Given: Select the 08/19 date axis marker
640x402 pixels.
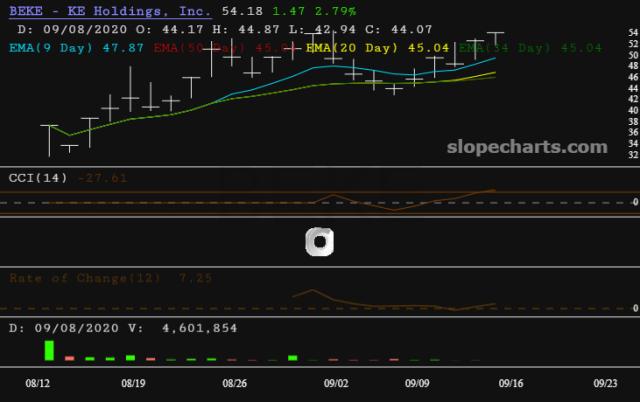Looking at the screenshot, I should coord(133,383).
